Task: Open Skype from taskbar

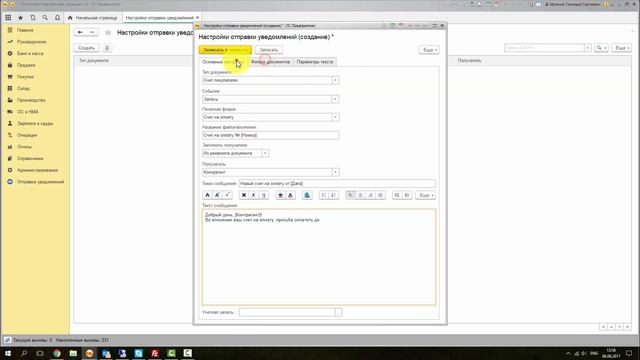Action: coord(138,353)
